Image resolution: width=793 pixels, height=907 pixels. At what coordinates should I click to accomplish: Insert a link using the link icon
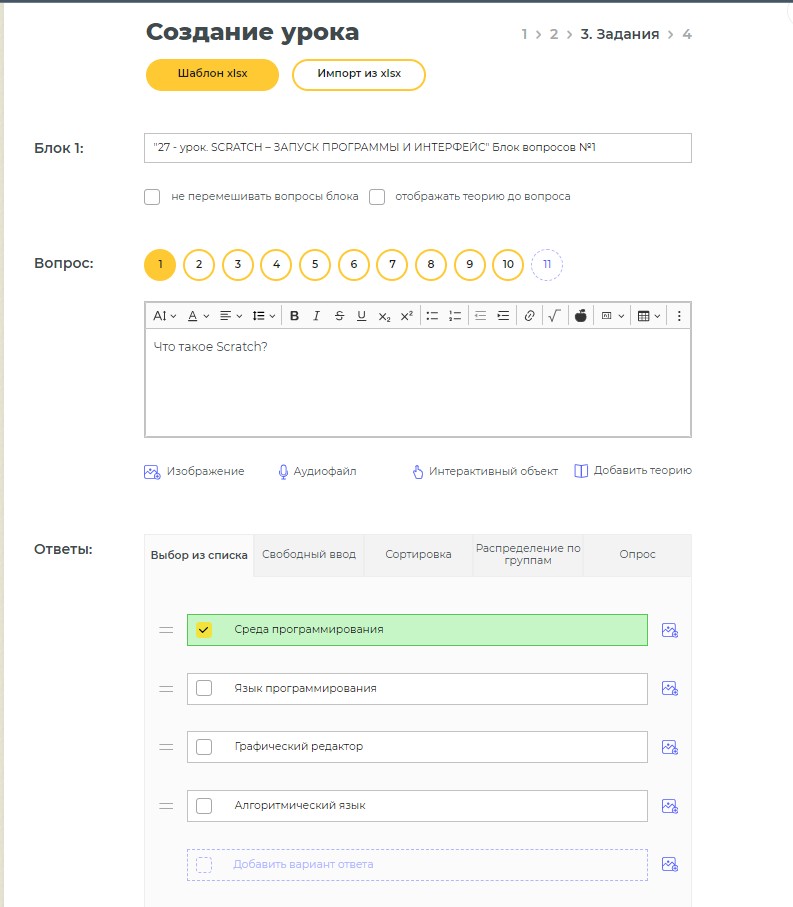[x=529, y=316]
